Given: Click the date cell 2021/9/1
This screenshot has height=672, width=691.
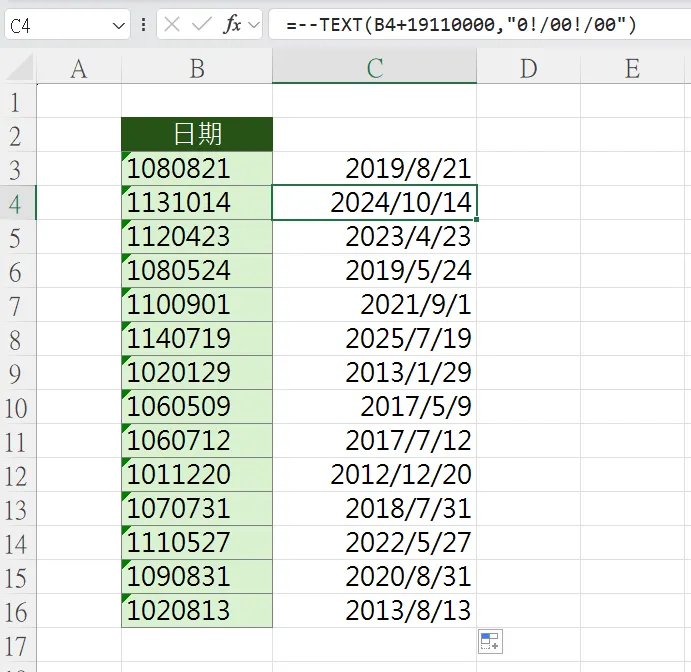Looking at the screenshot, I should (x=375, y=304).
